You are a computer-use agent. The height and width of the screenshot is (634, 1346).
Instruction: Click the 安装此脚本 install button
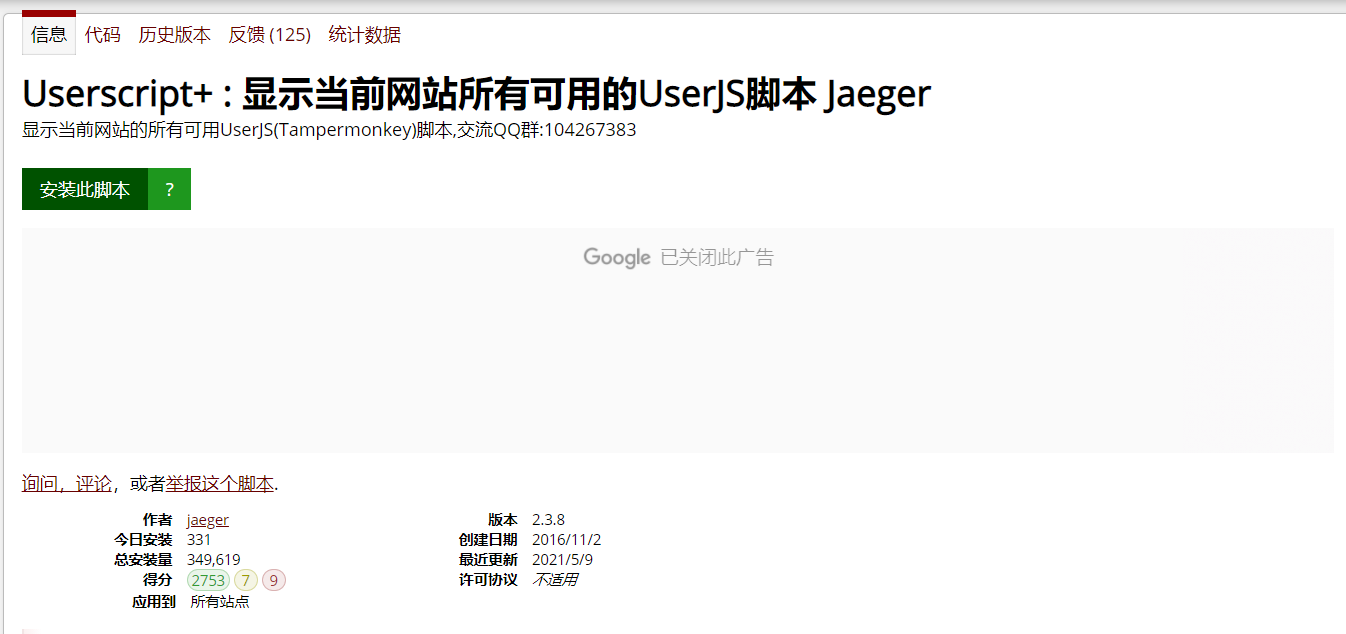[x=85, y=189]
